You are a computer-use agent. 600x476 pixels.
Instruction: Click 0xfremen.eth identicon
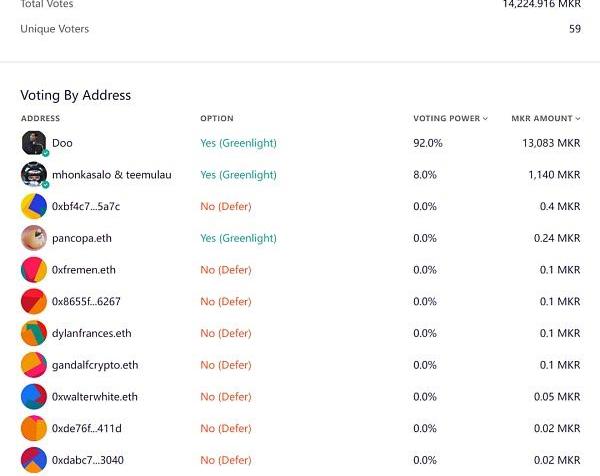coord(33,270)
